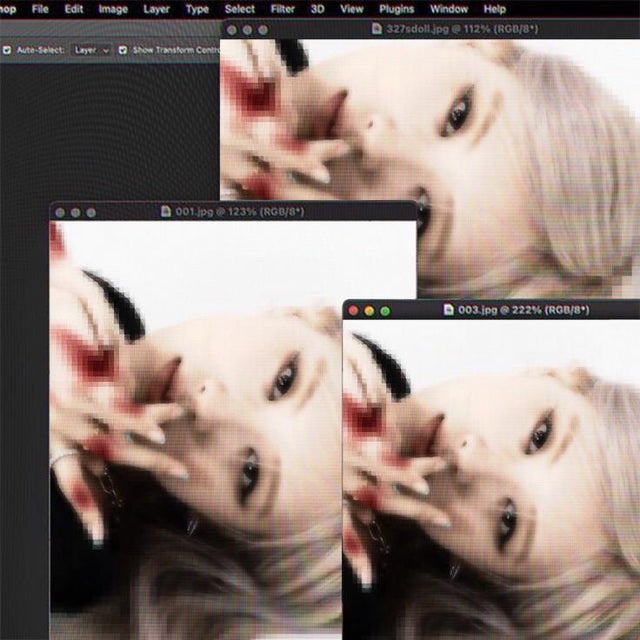Activate the 001.jpg window via its title text
The height and width of the screenshot is (640, 640).
click(239, 212)
